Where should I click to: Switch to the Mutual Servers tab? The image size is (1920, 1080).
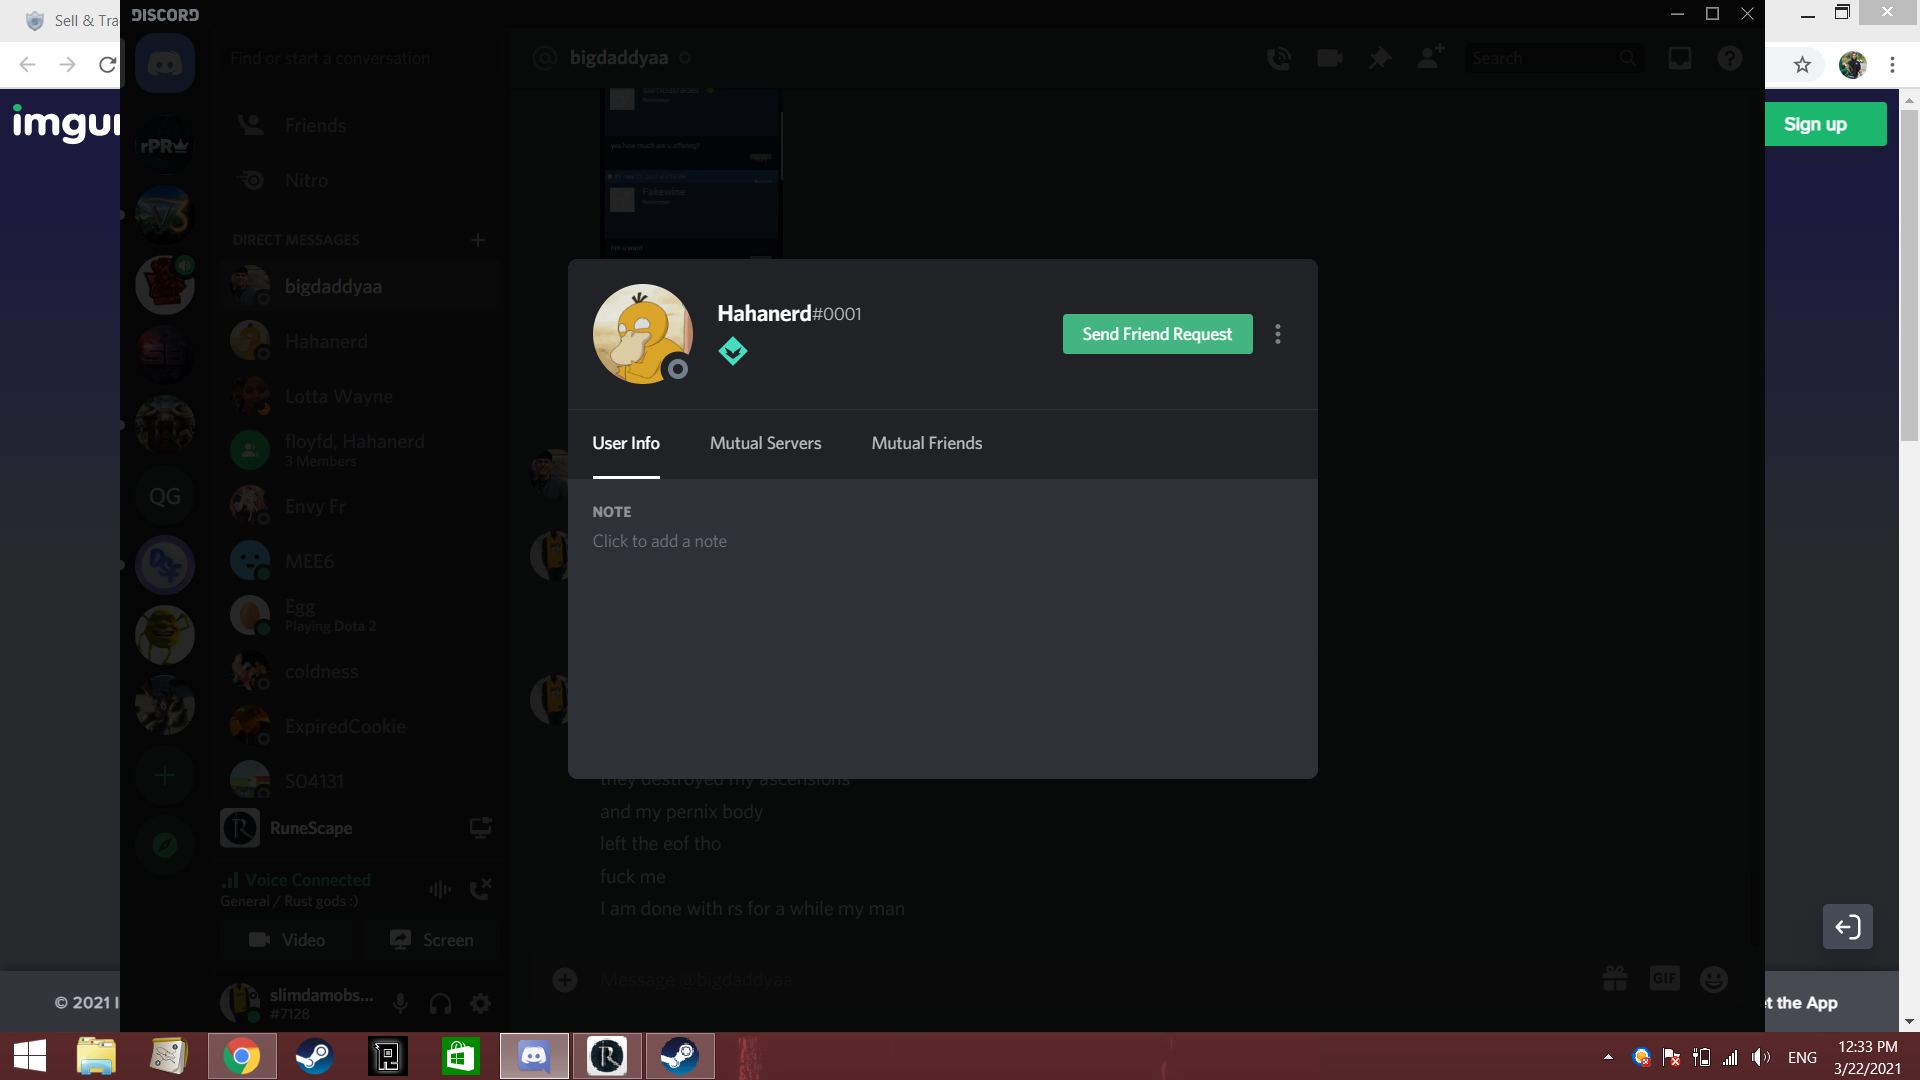click(x=765, y=443)
